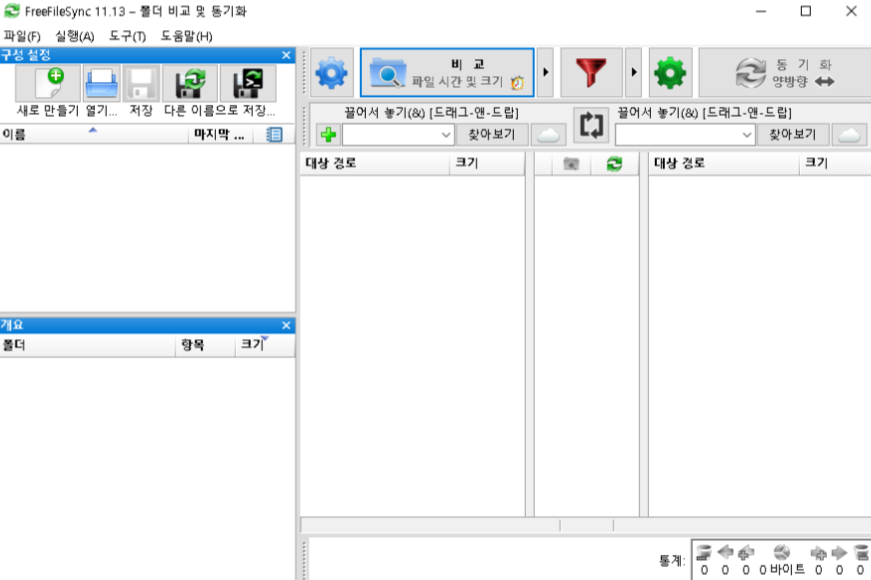Click statistics update-left arrow icon

pyautogui.click(x=725, y=552)
